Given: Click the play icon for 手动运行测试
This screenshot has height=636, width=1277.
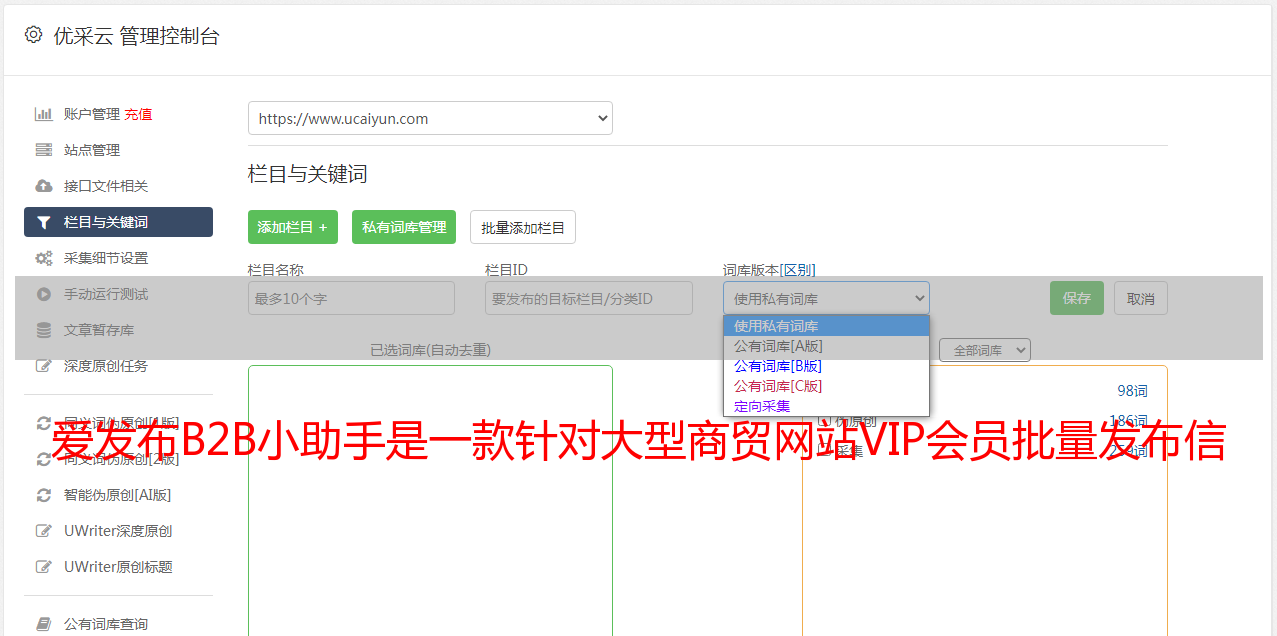Looking at the screenshot, I should [x=43, y=294].
